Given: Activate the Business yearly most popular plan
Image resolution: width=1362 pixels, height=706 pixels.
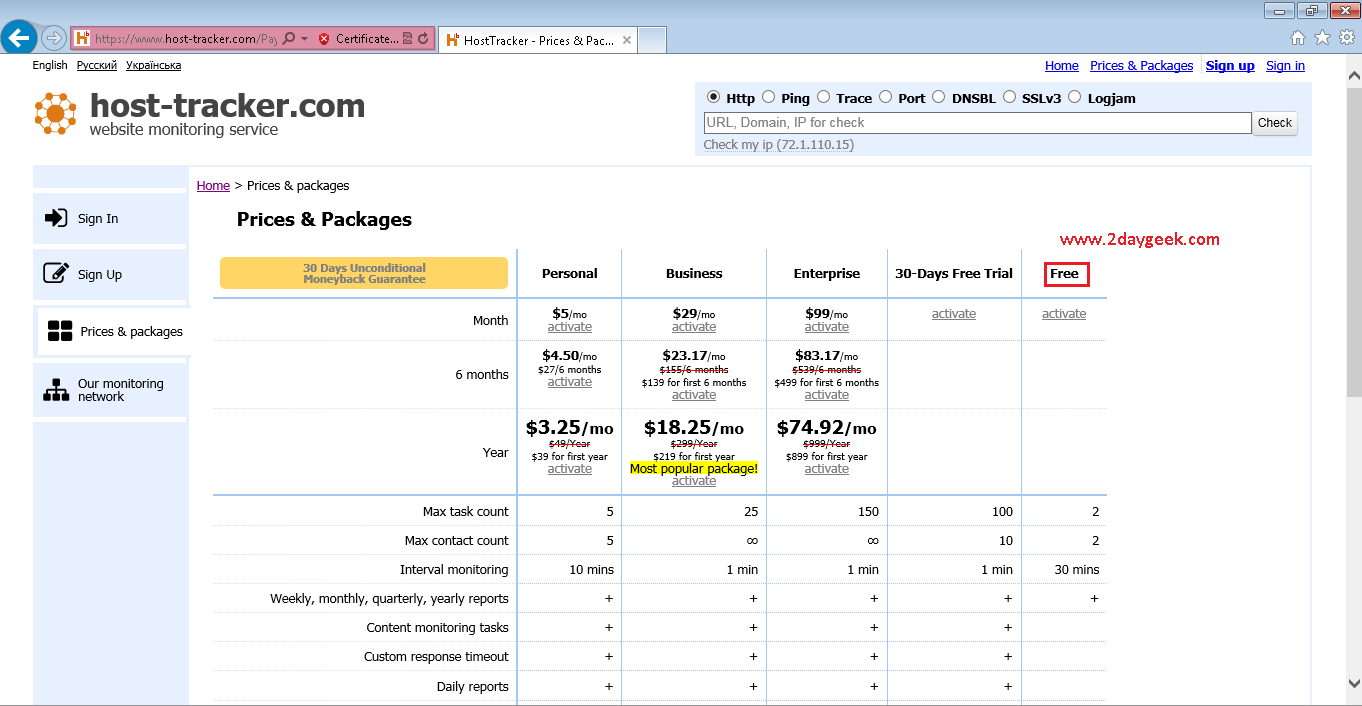Looking at the screenshot, I should tap(694, 481).
